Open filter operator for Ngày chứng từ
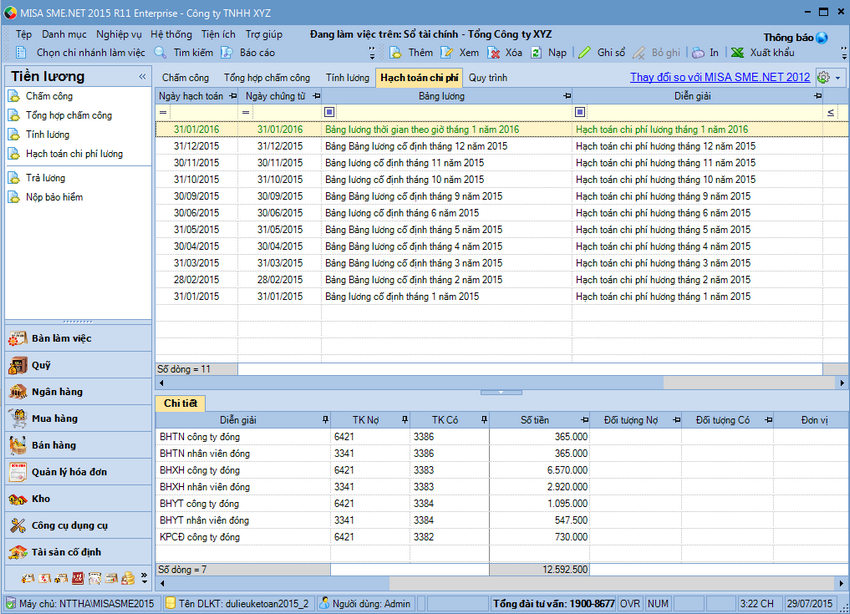This screenshot has height=614, width=850. [246, 113]
